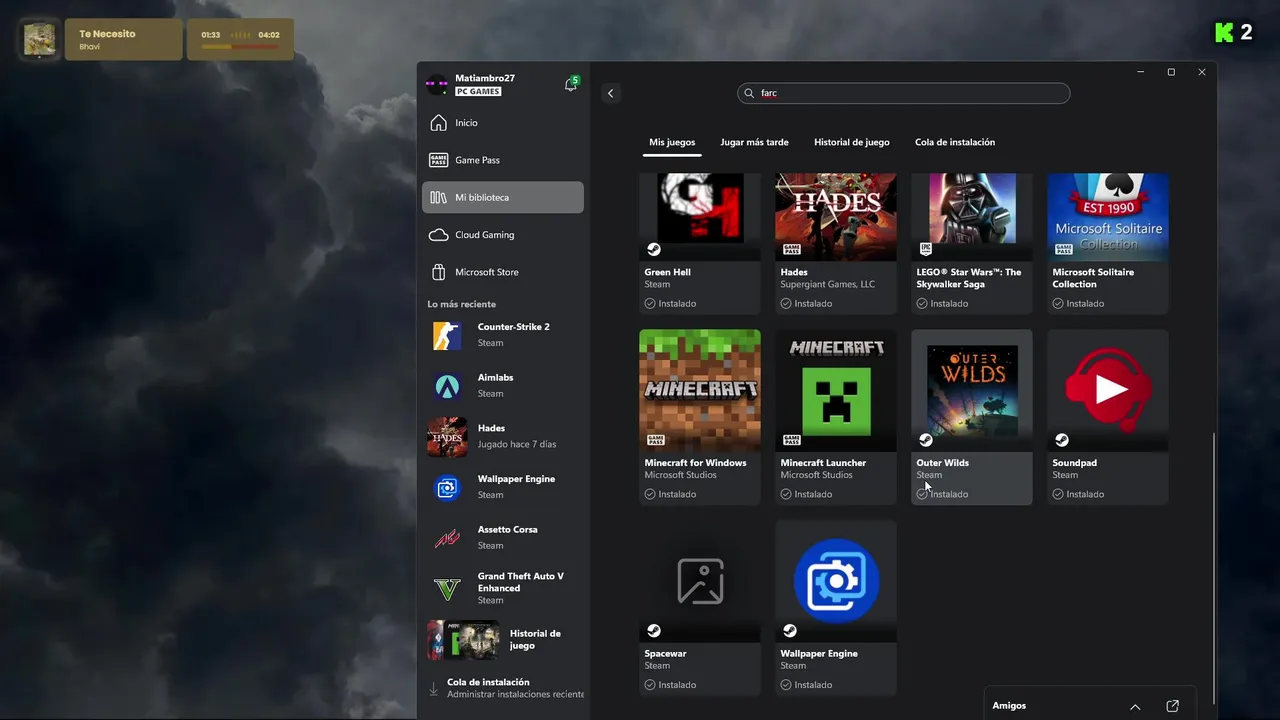Open Minecraft Launcher cover
This screenshot has width=1280, height=720.
[x=836, y=390]
